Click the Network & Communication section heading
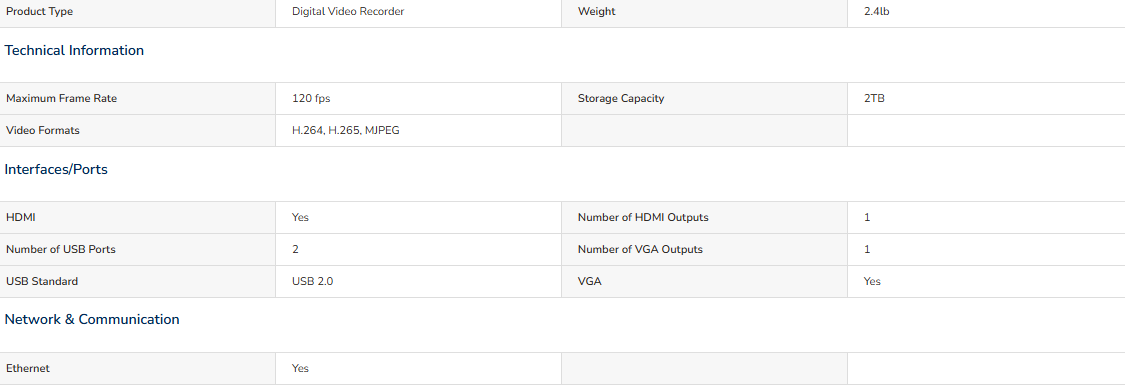The image size is (1125, 386). pyautogui.click(x=92, y=319)
